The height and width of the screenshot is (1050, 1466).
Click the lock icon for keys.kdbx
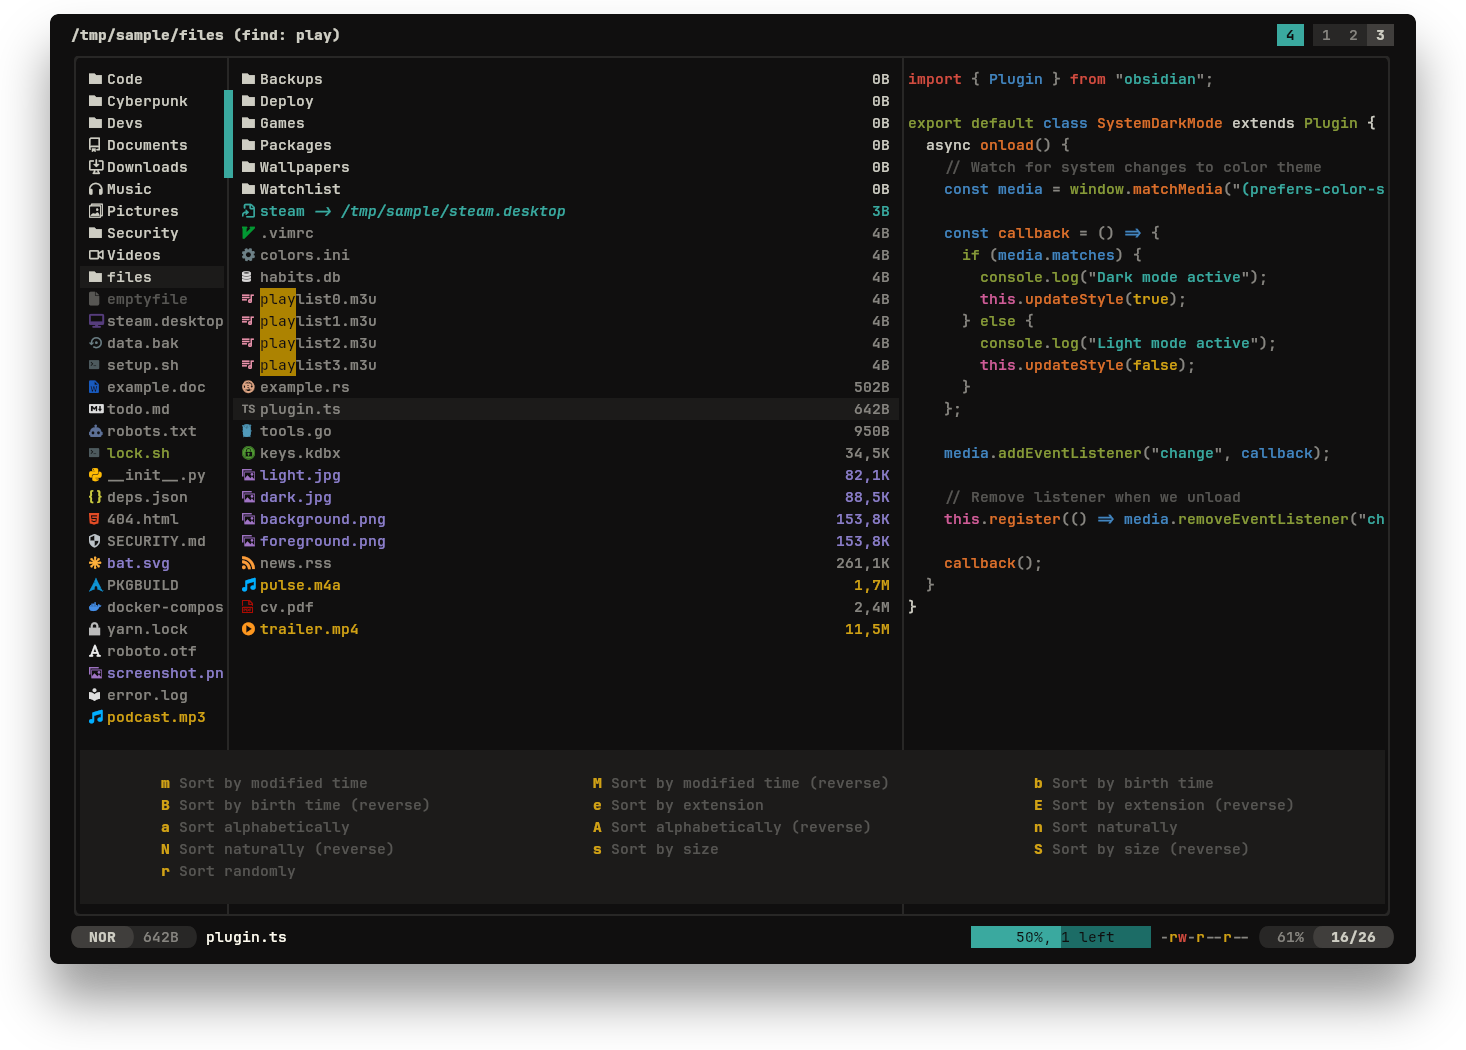[248, 453]
